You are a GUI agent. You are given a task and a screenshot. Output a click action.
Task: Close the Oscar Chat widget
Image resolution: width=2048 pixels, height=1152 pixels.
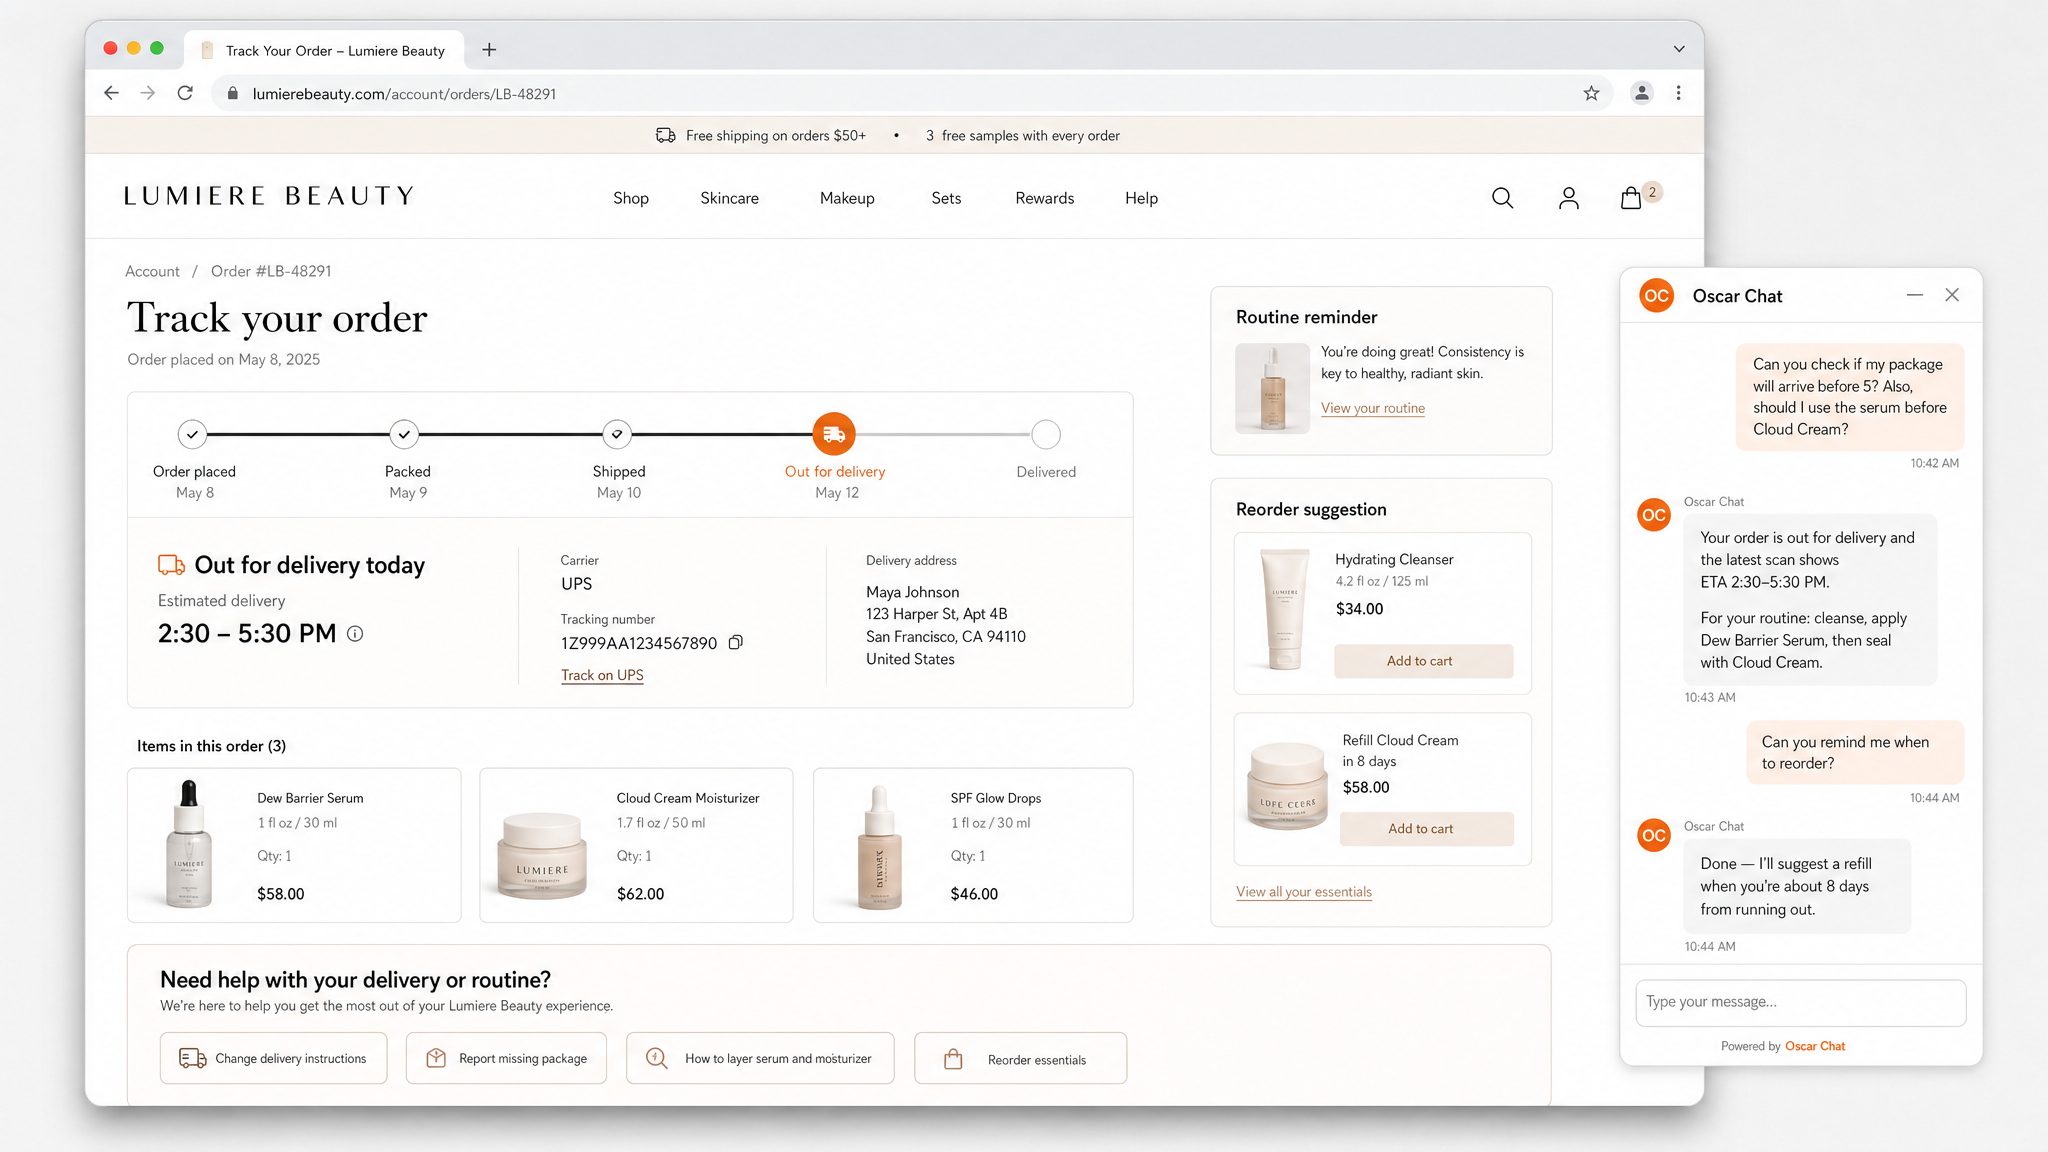[1952, 295]
